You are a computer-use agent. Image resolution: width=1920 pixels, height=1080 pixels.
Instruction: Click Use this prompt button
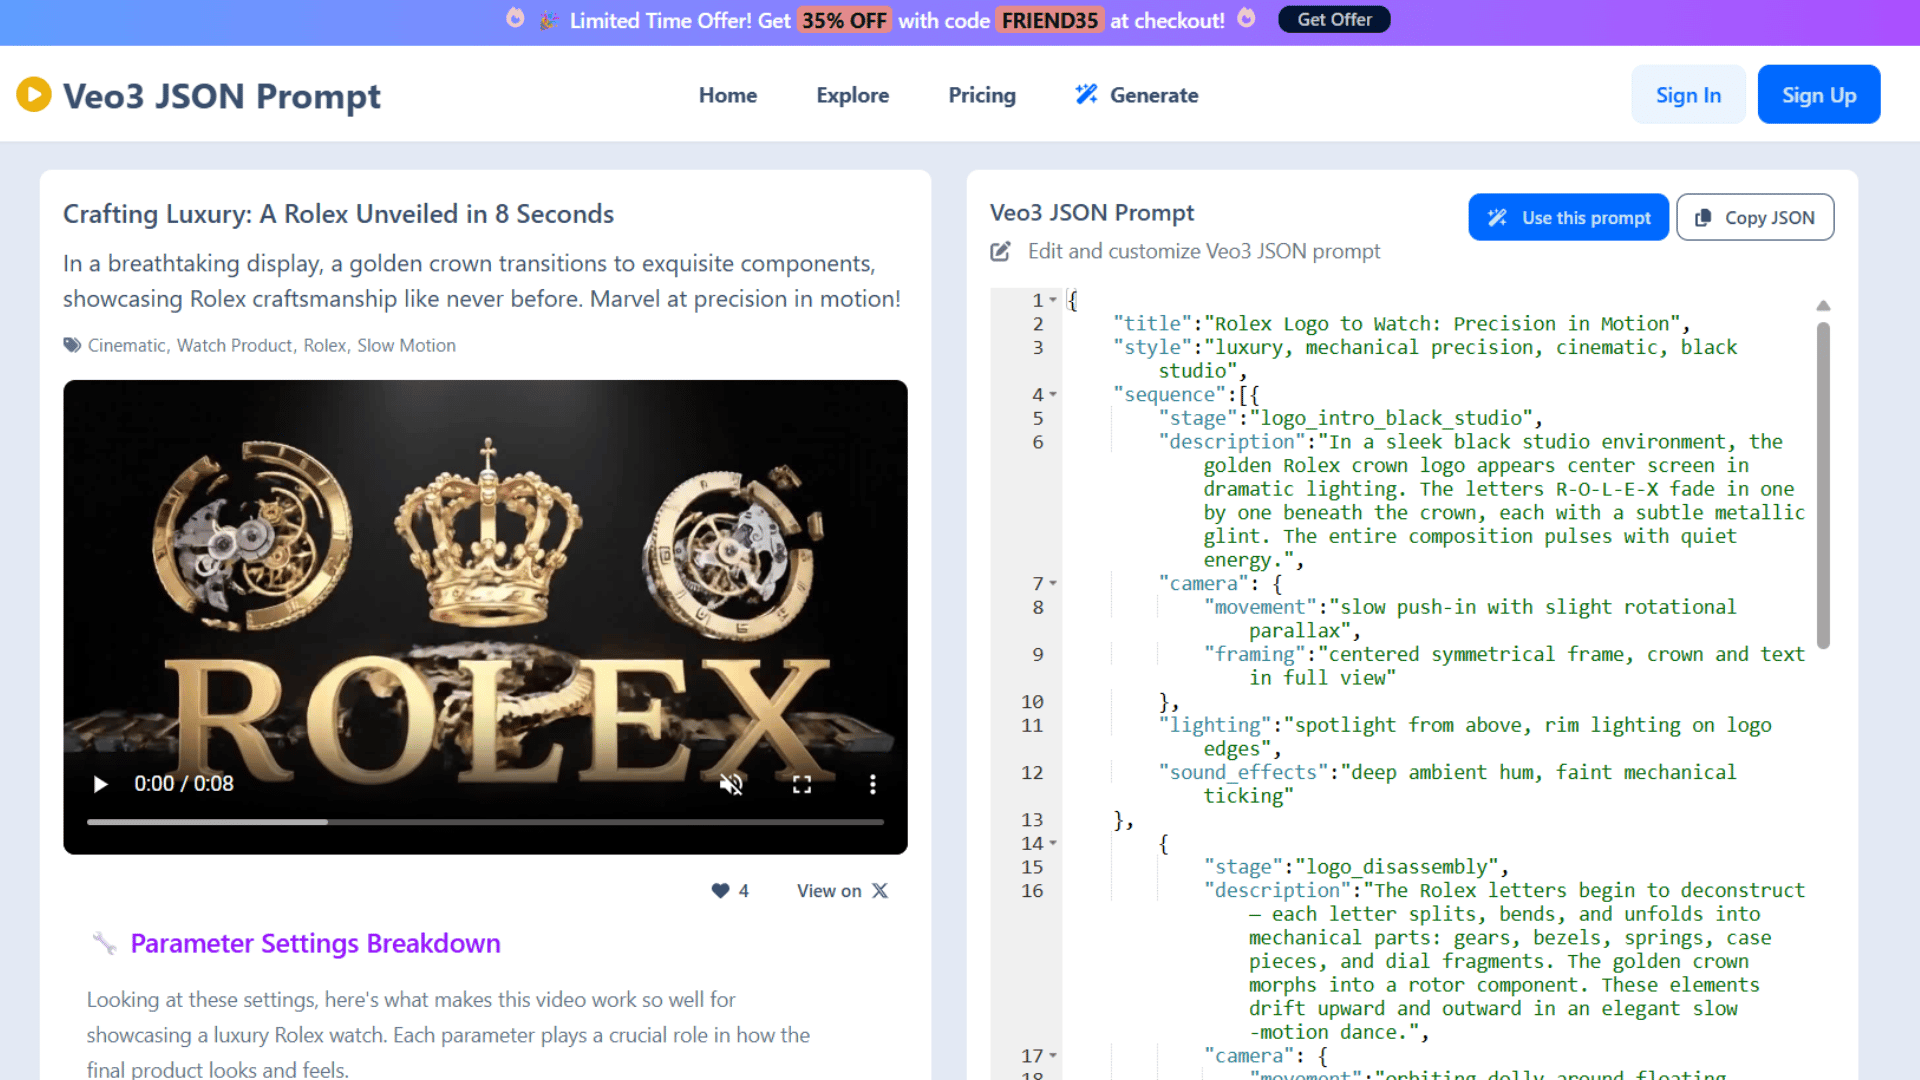coord(1567,217)
